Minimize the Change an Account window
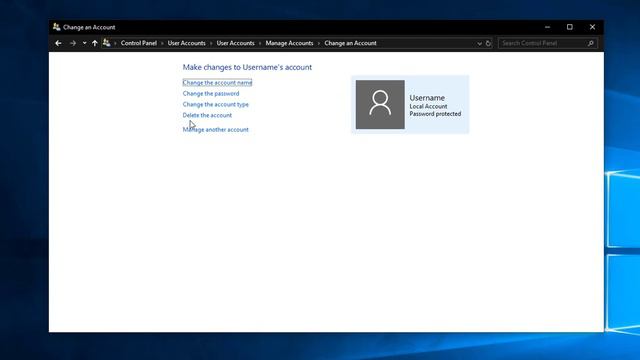640x360 pixels. pos(547,27)
